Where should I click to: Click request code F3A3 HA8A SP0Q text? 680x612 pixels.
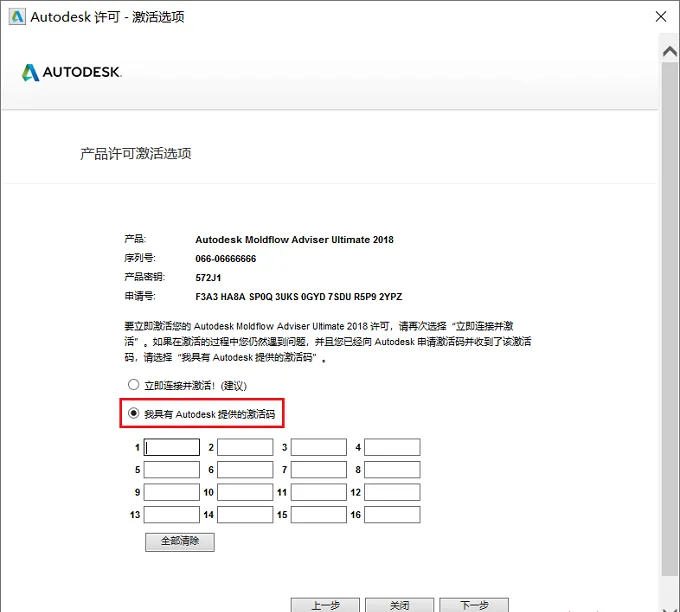[x=299, y=297]
